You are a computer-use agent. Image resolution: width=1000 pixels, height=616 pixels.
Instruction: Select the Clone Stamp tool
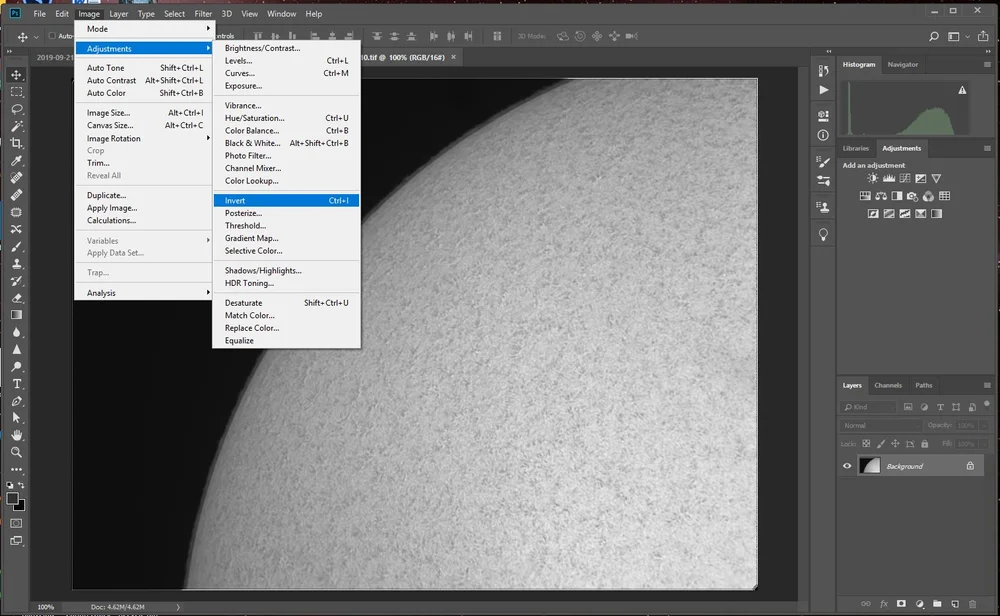(17, 263)
